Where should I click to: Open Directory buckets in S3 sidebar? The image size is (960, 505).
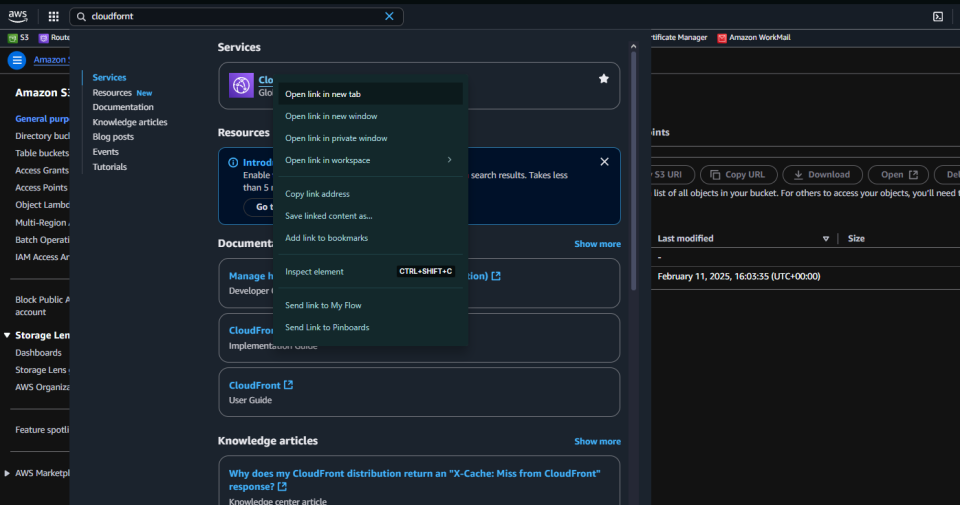pos(42,136)
